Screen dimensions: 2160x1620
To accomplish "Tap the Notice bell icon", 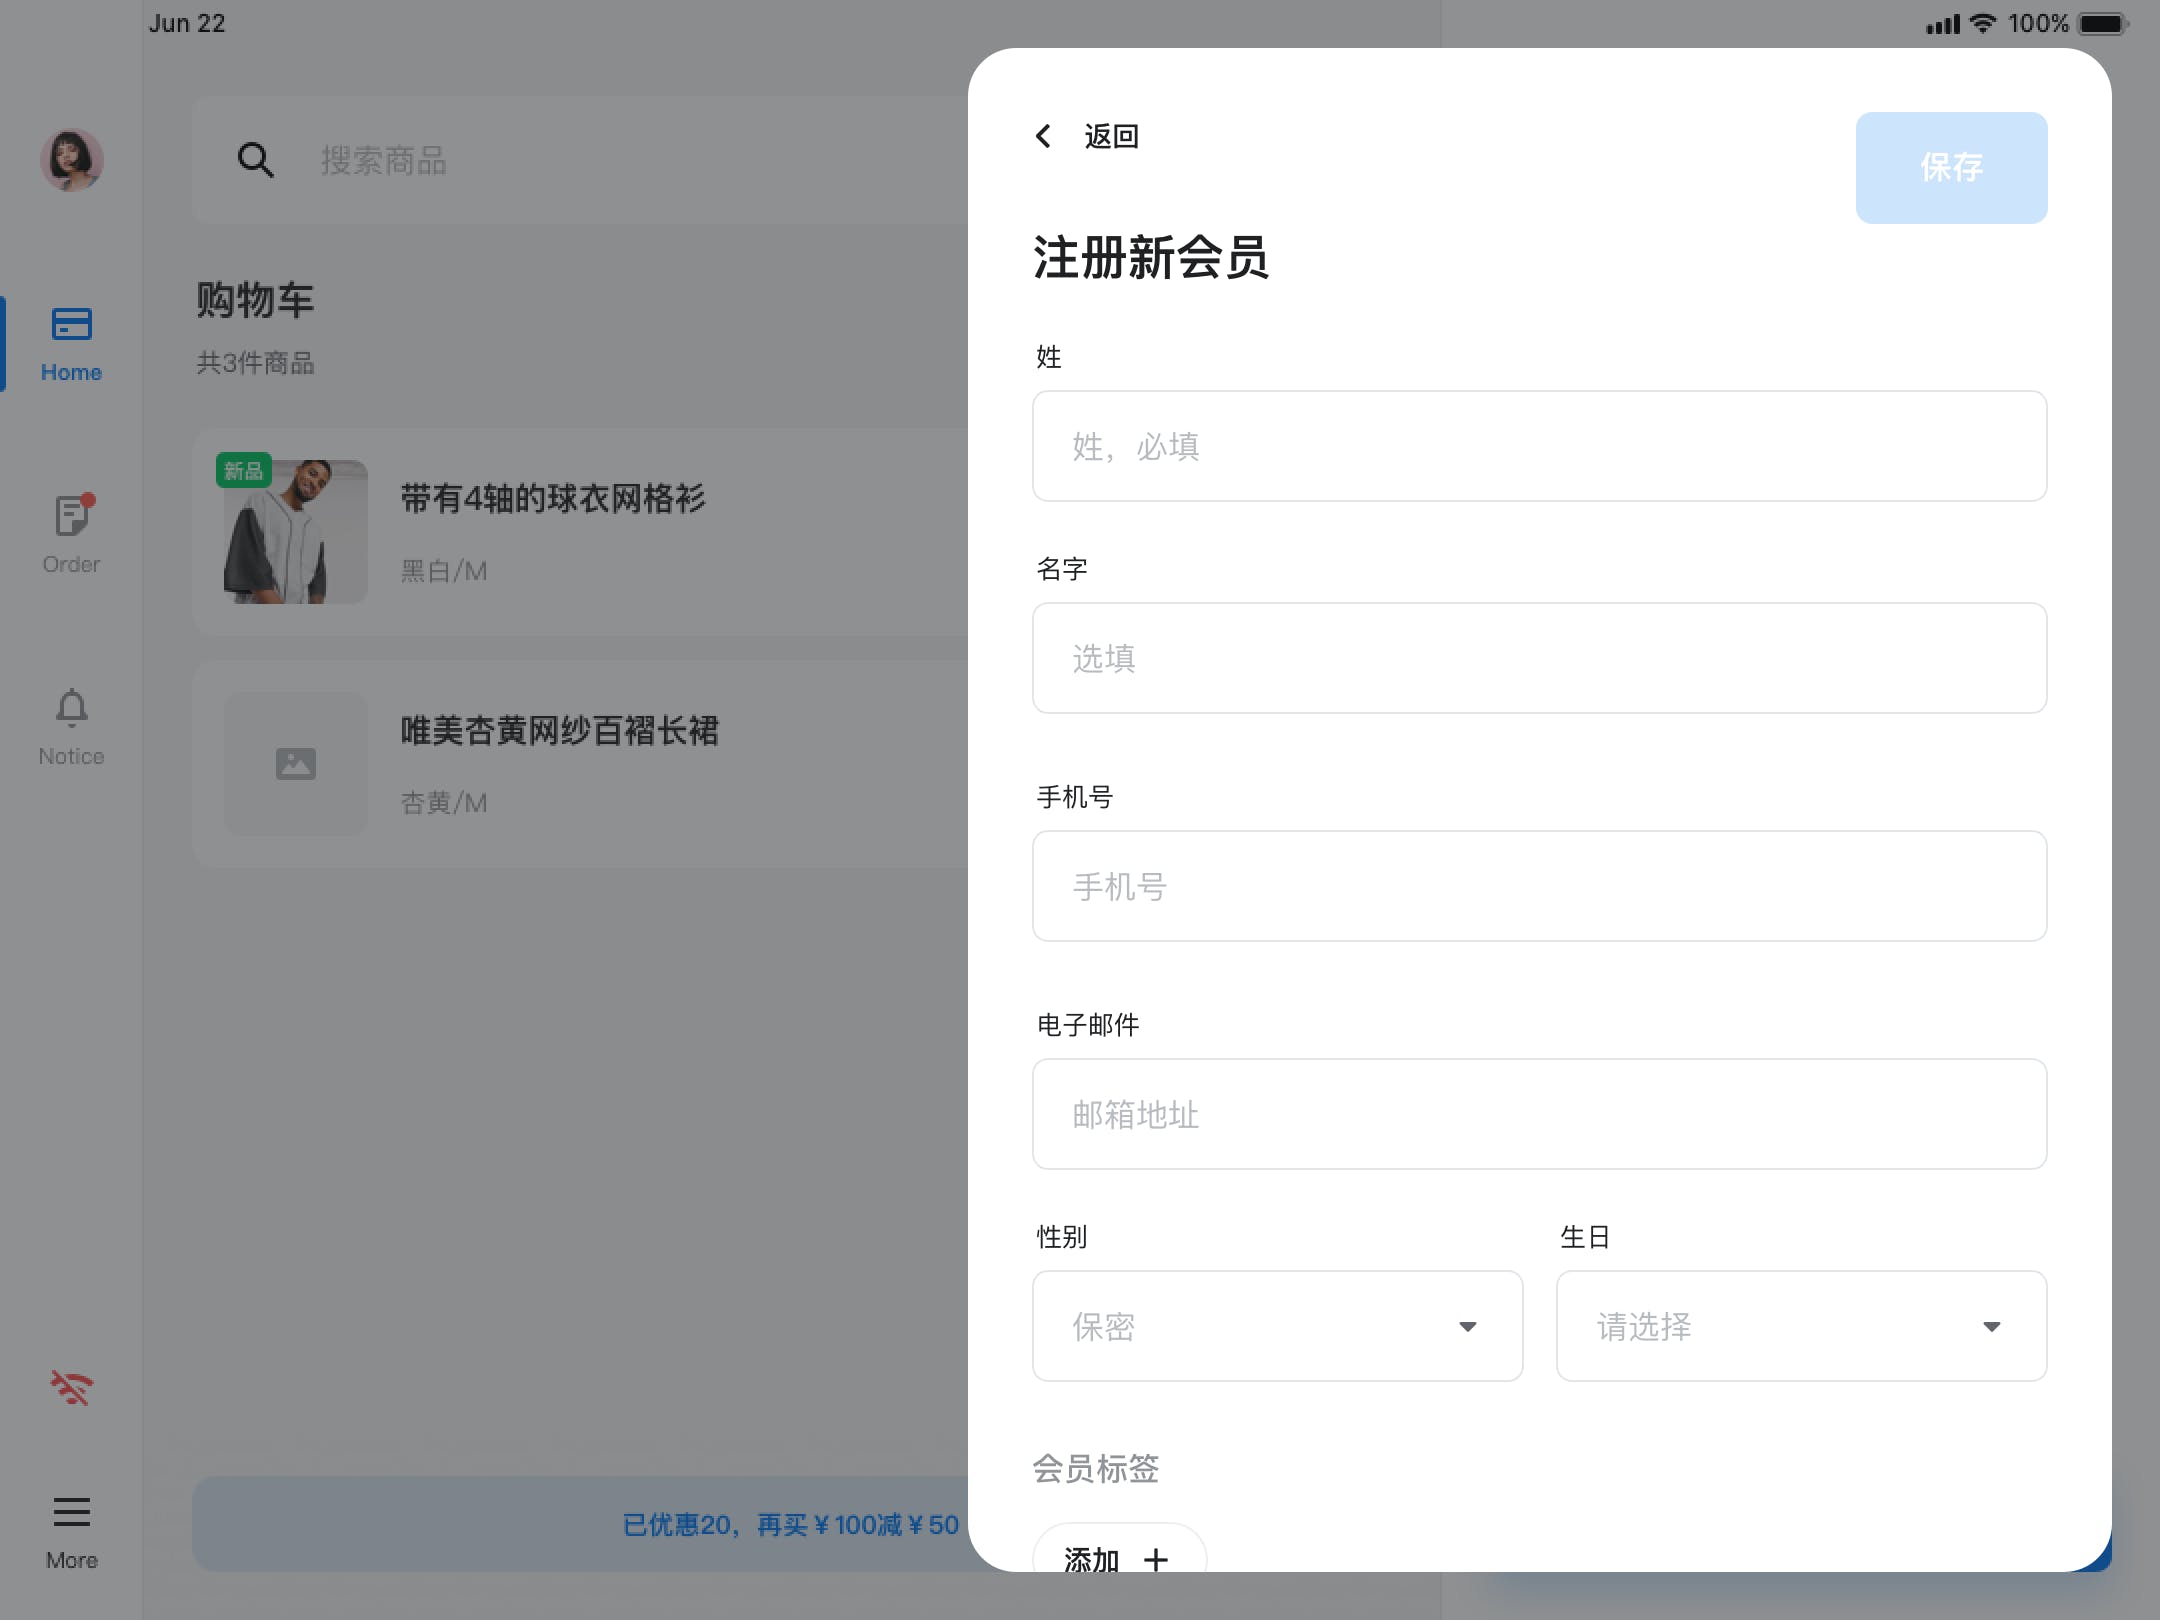I will tap(71, 708).
